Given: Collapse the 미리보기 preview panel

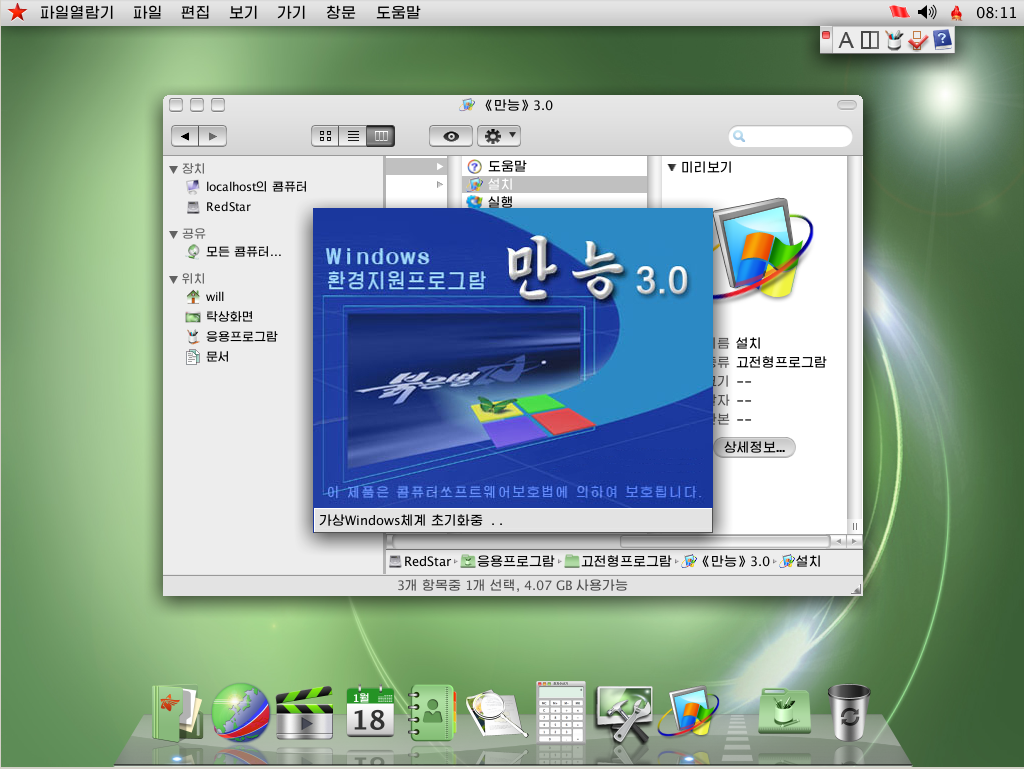Looking at the screenshot, I should (x=670, y=167).
